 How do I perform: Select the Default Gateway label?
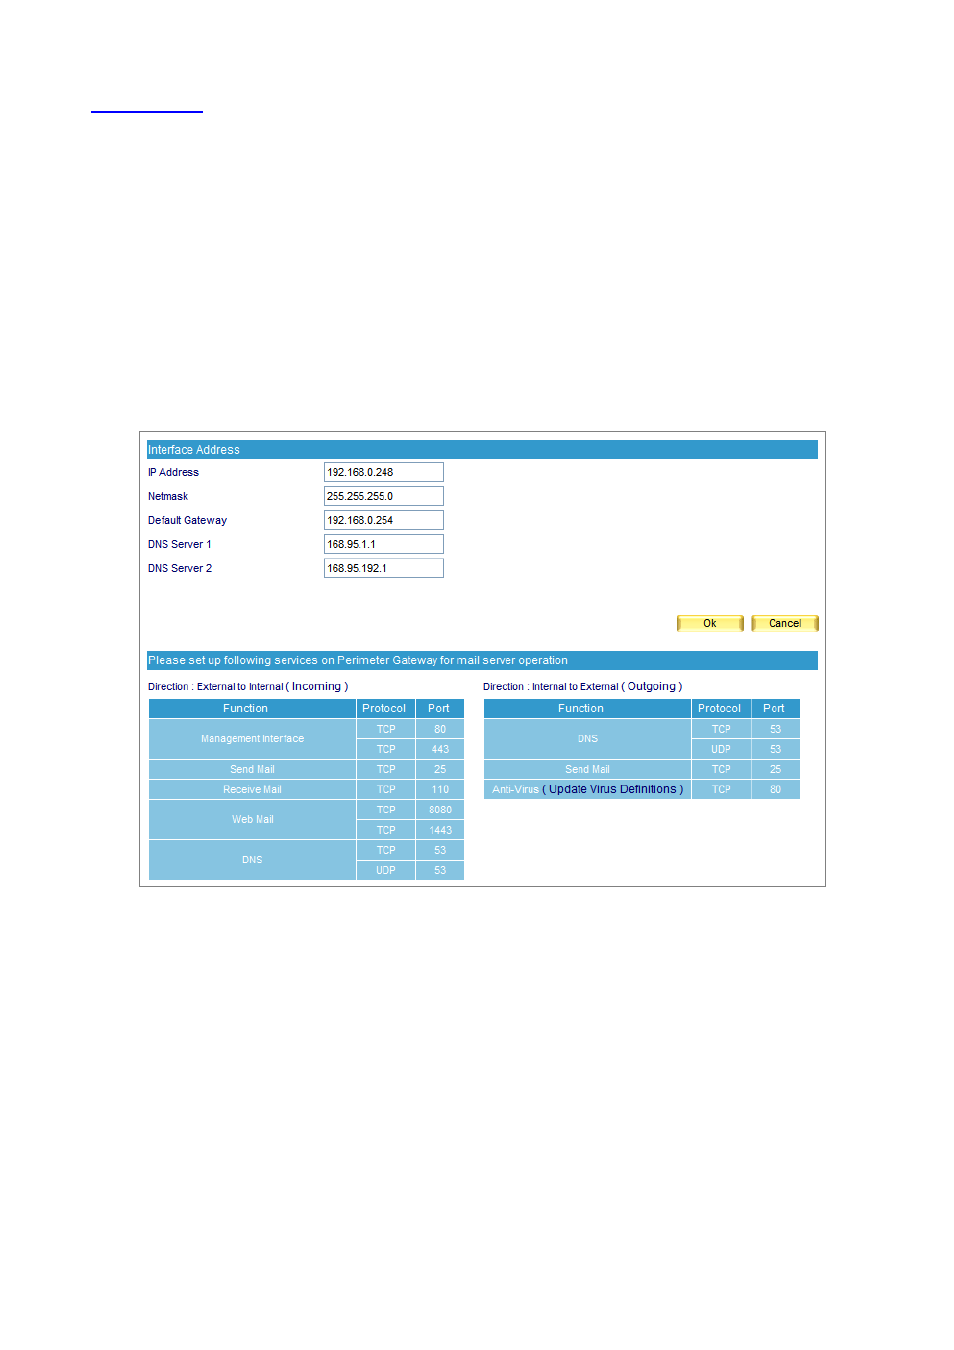pyautogui.click(x=187, y=520)
